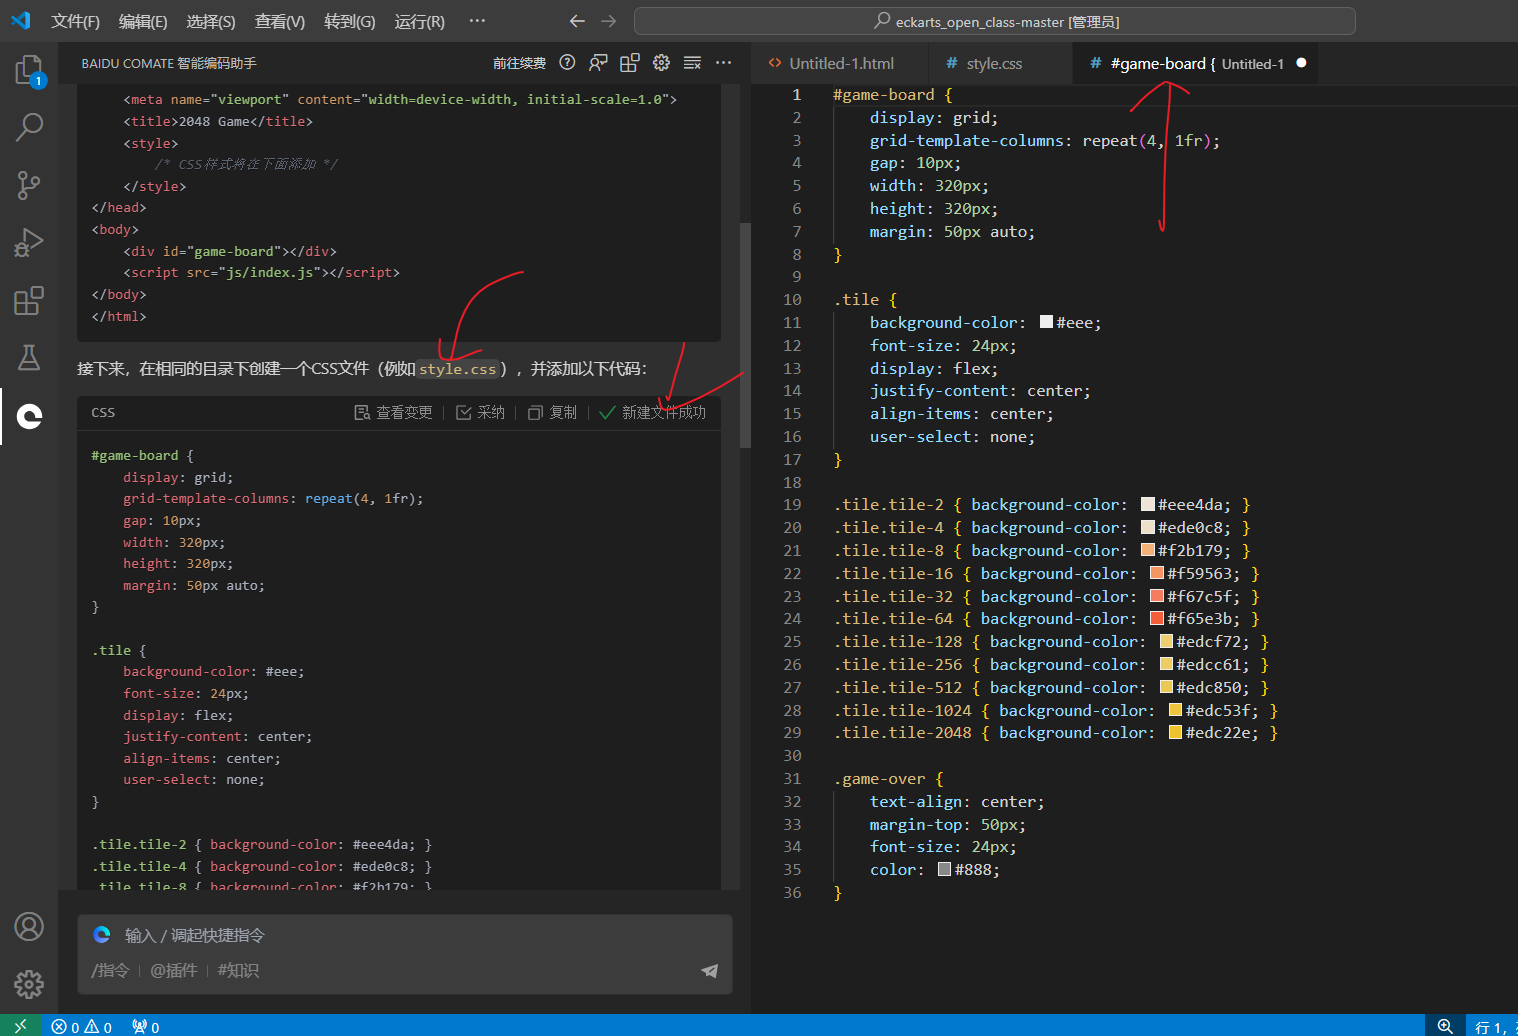Image resolution: width=1518 pixels, height=1036 pixels.
Task: Click the eckarts_open_class-master search box
Action: pyautogui.click(x=995, y=21)
